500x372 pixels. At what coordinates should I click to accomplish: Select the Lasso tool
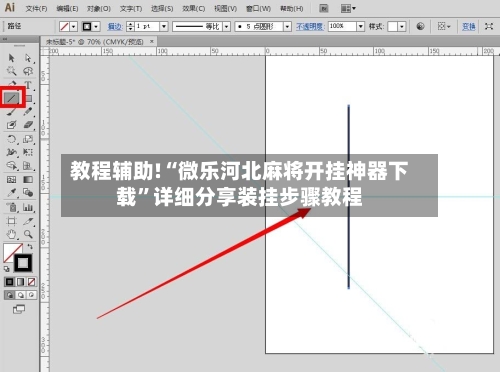click(28, 71)
